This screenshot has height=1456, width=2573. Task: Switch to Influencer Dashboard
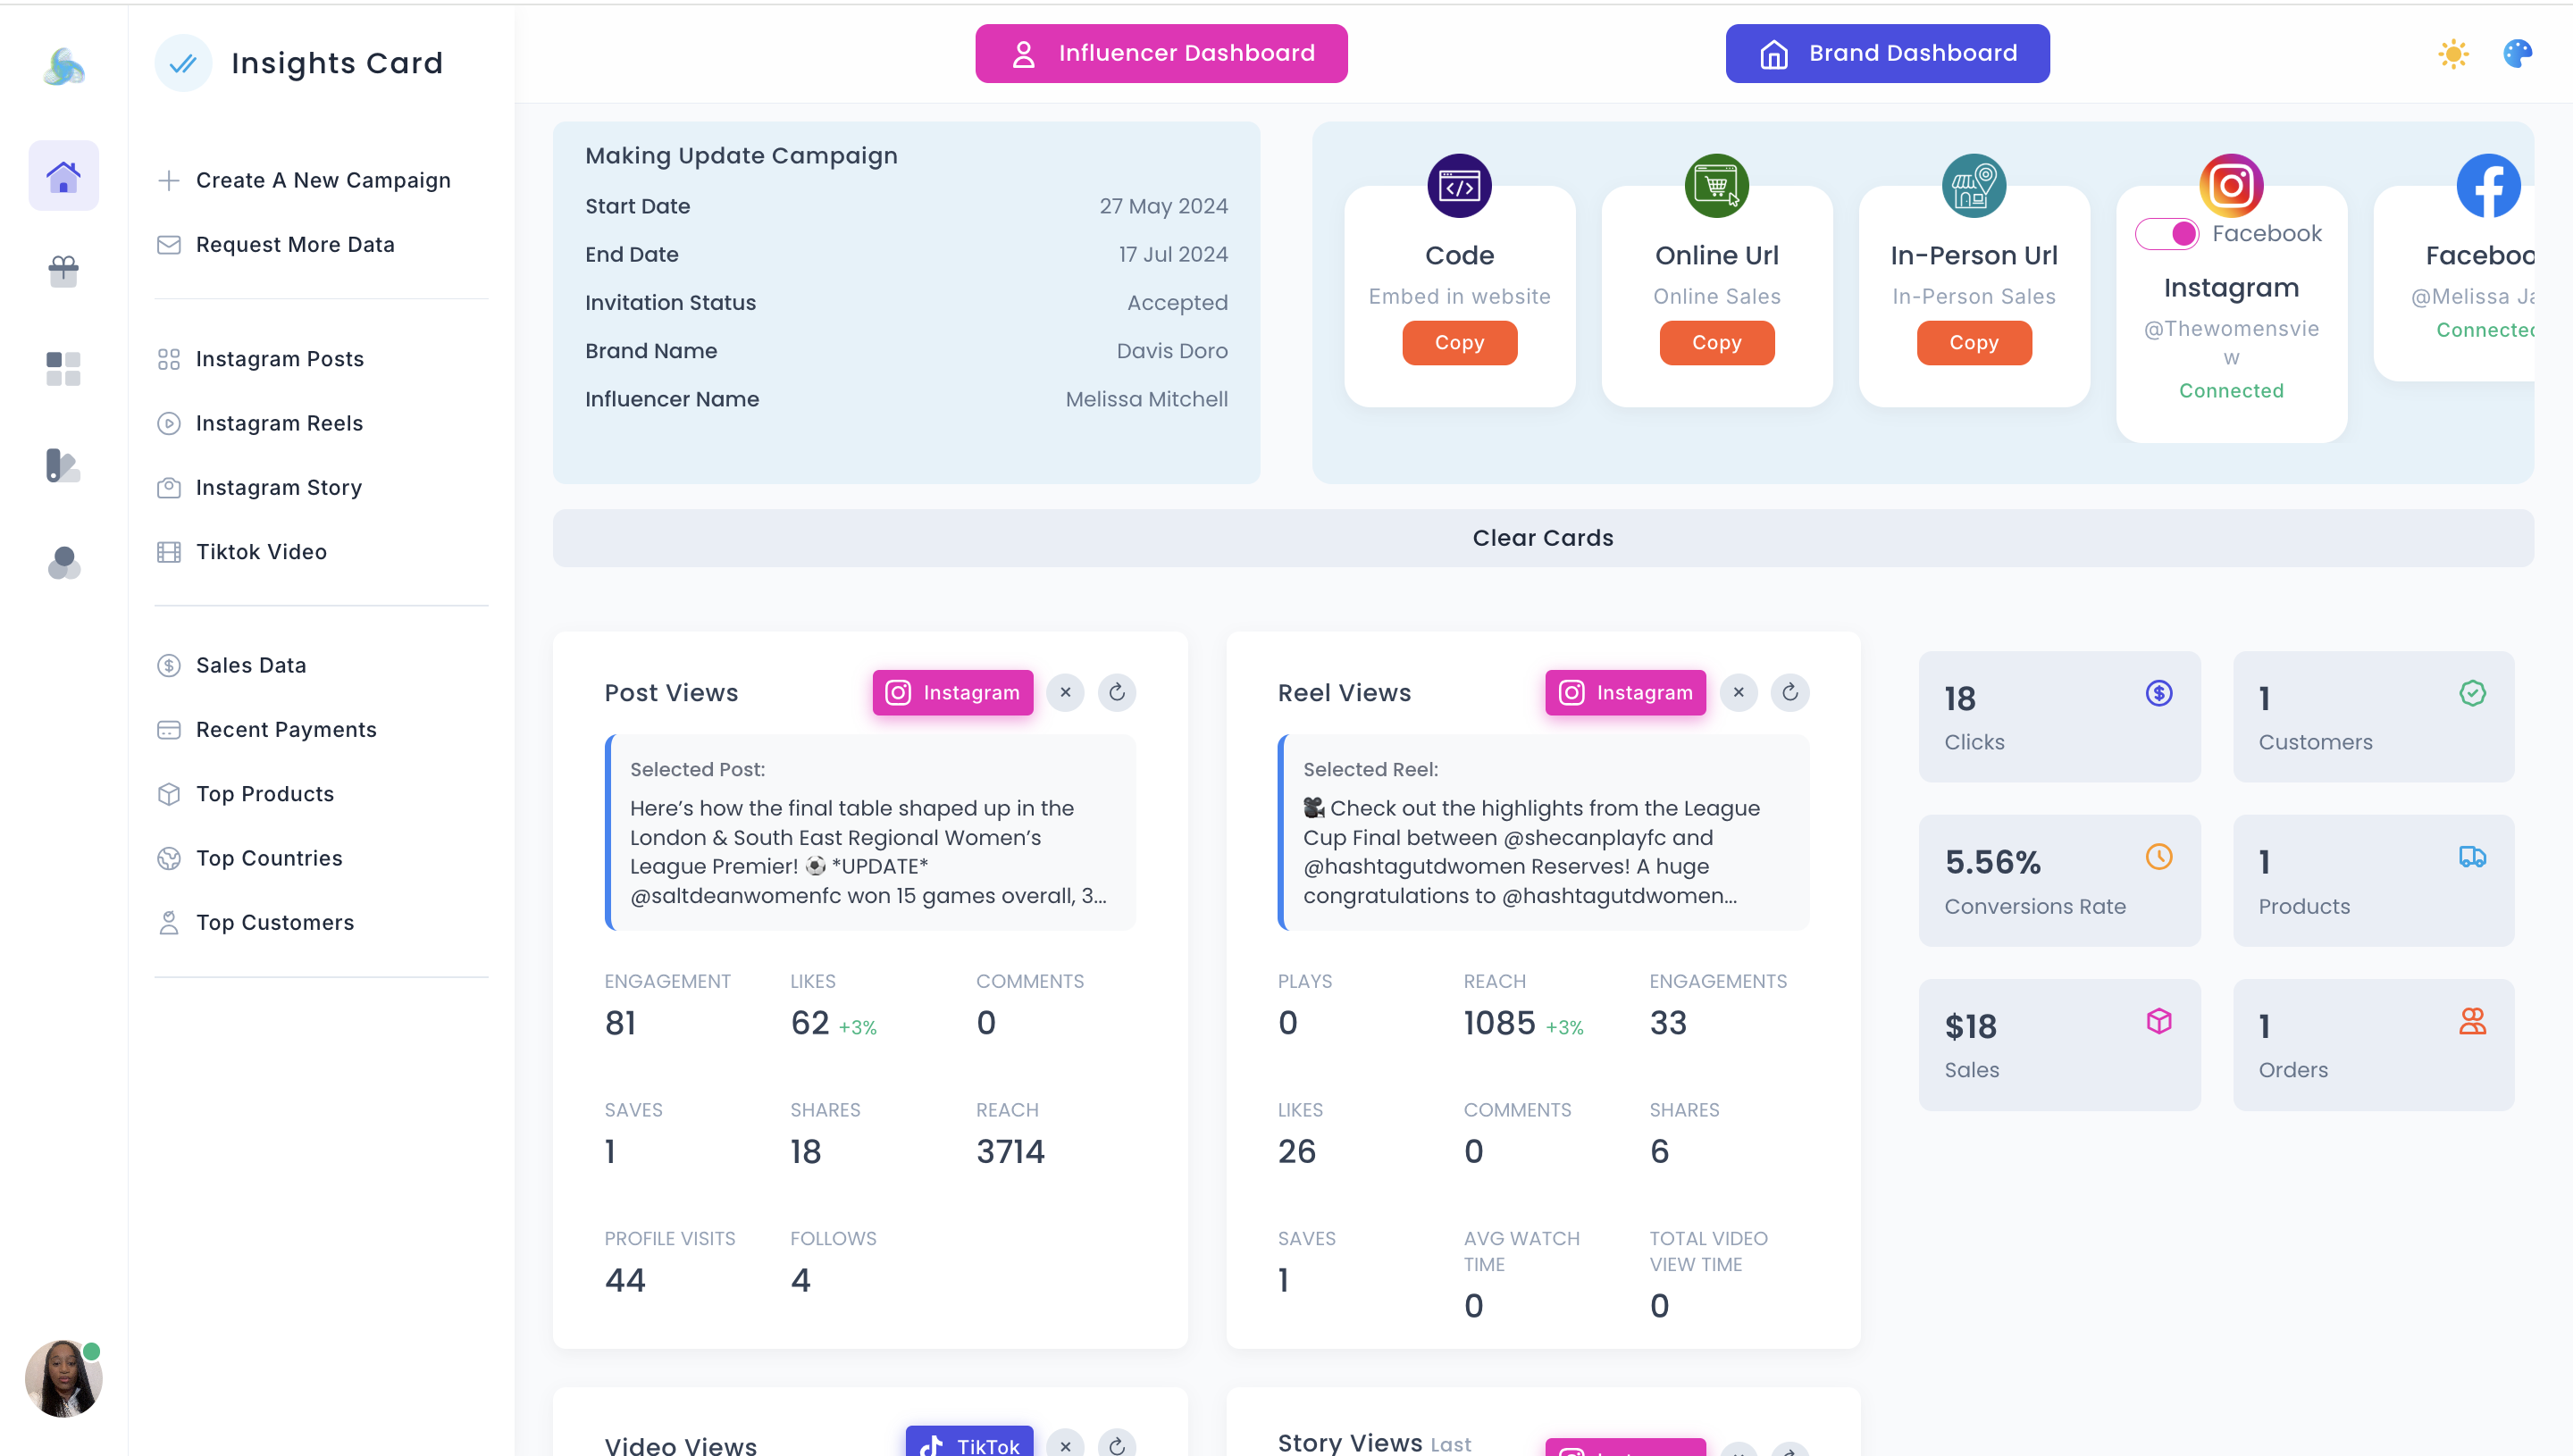pyautogui.click(x=1161, y=53)
